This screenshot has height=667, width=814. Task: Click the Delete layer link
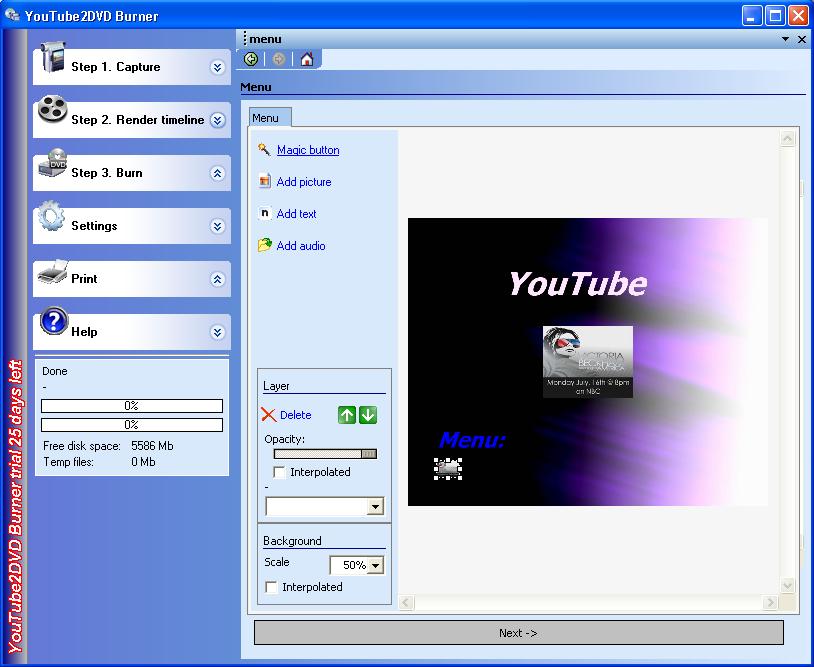coord(295,415)
